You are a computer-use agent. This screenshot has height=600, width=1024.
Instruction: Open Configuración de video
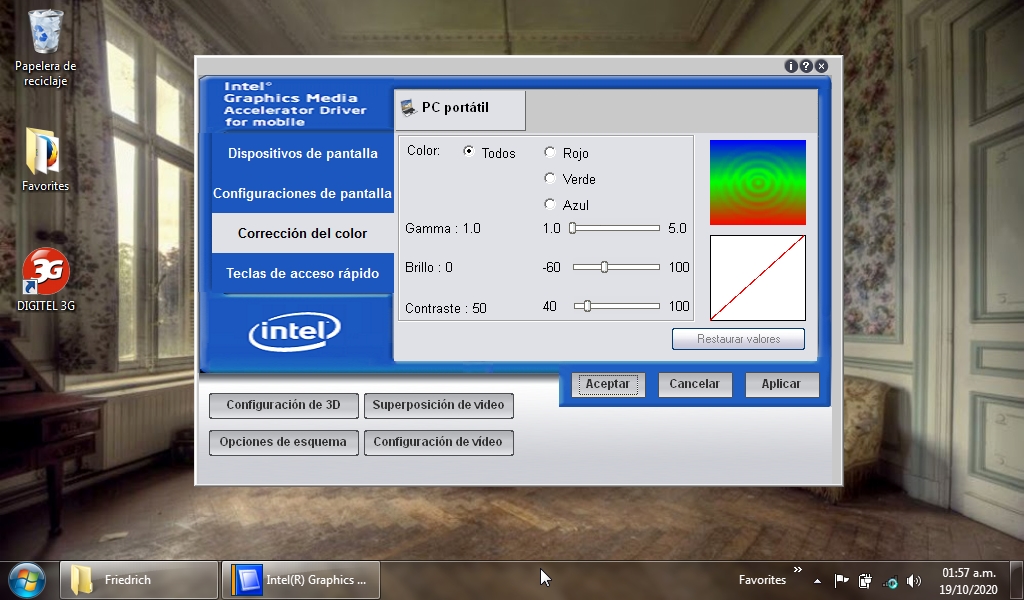[438, 442]
